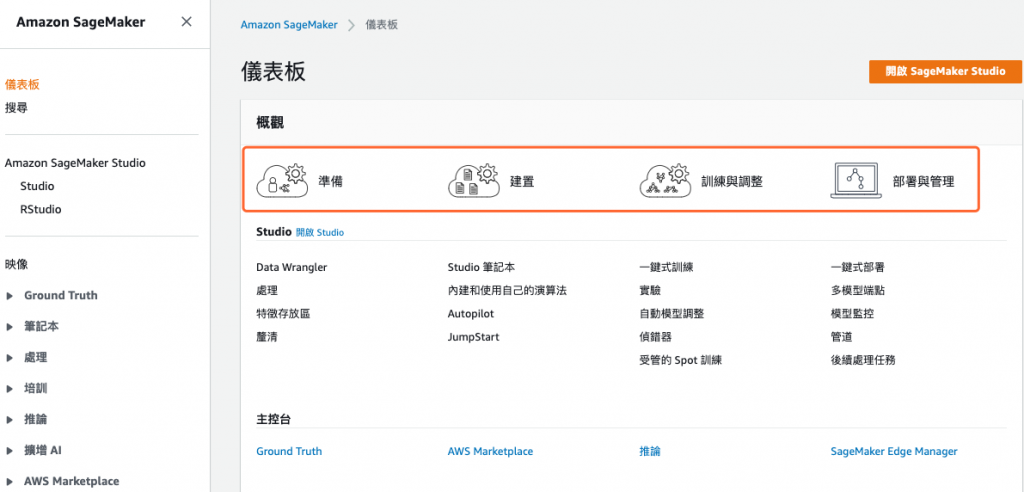1024x492 pixels.
Task: Open 搜尋 in the sidebar
Action: pos(16,108)
